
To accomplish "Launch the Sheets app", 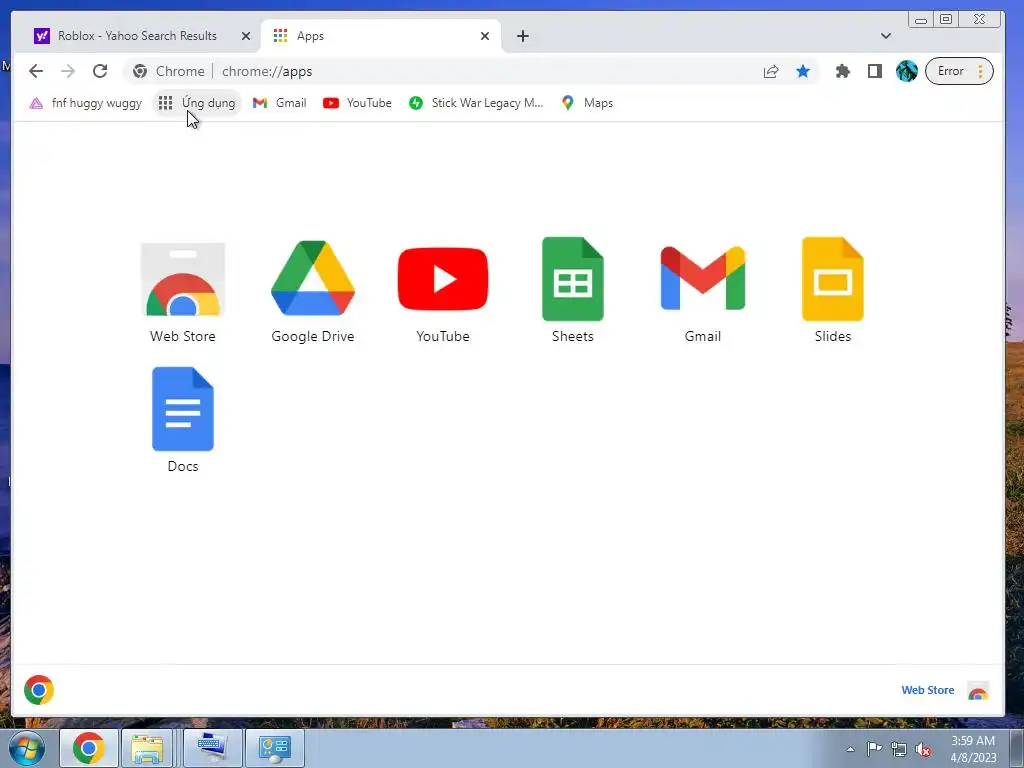I will pos(573,279).
